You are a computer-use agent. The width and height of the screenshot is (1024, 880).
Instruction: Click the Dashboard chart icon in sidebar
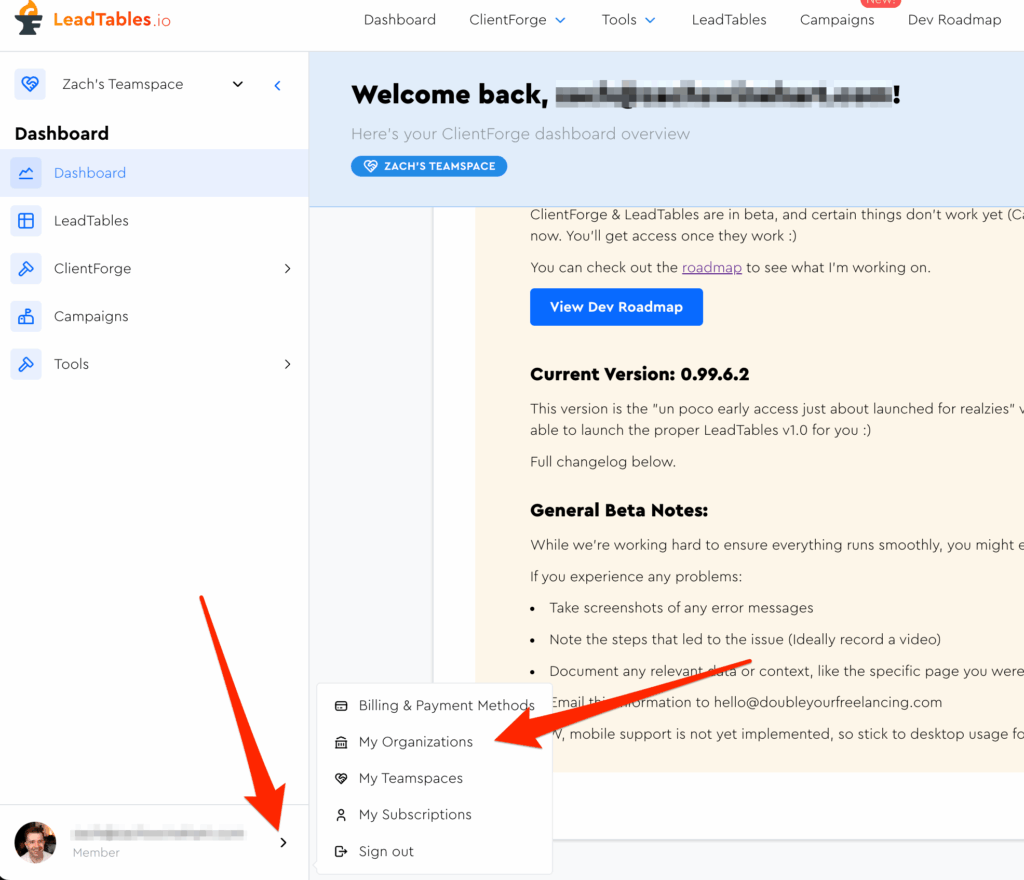coord(26,173)
